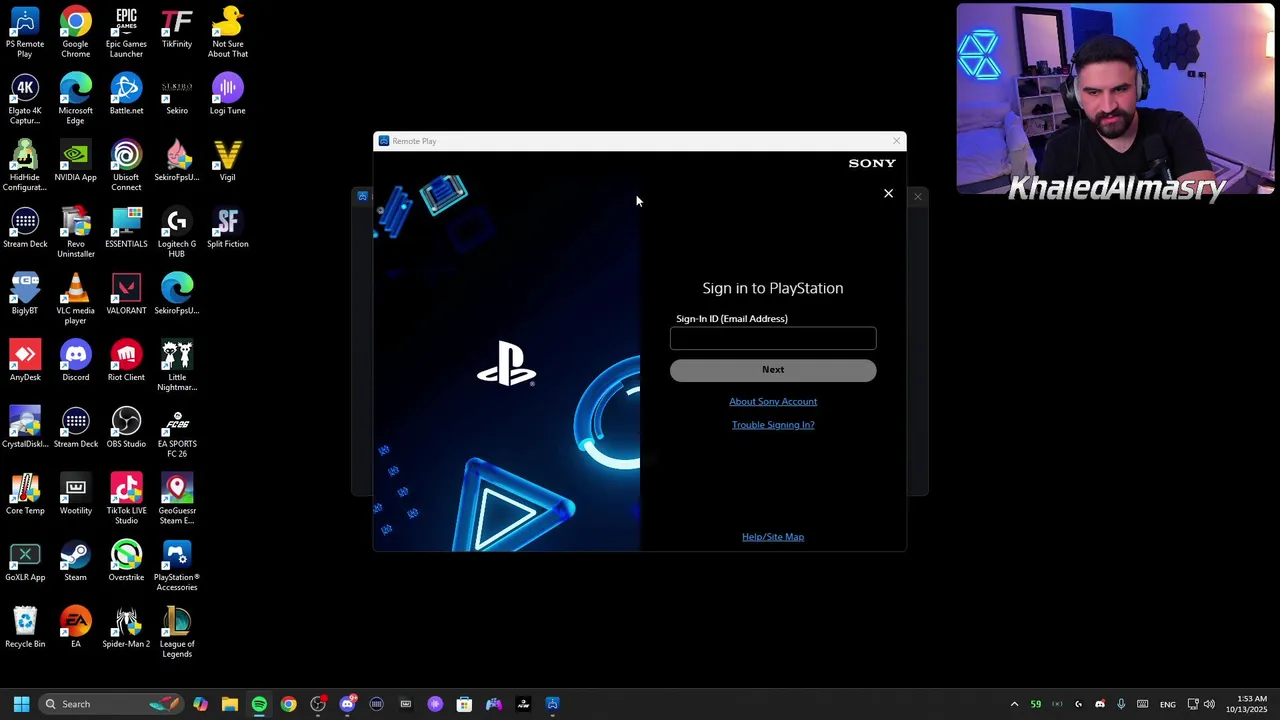1280x720 pixels.
Task: Expand the hidden system tray icons
Action: (1014, 704)
